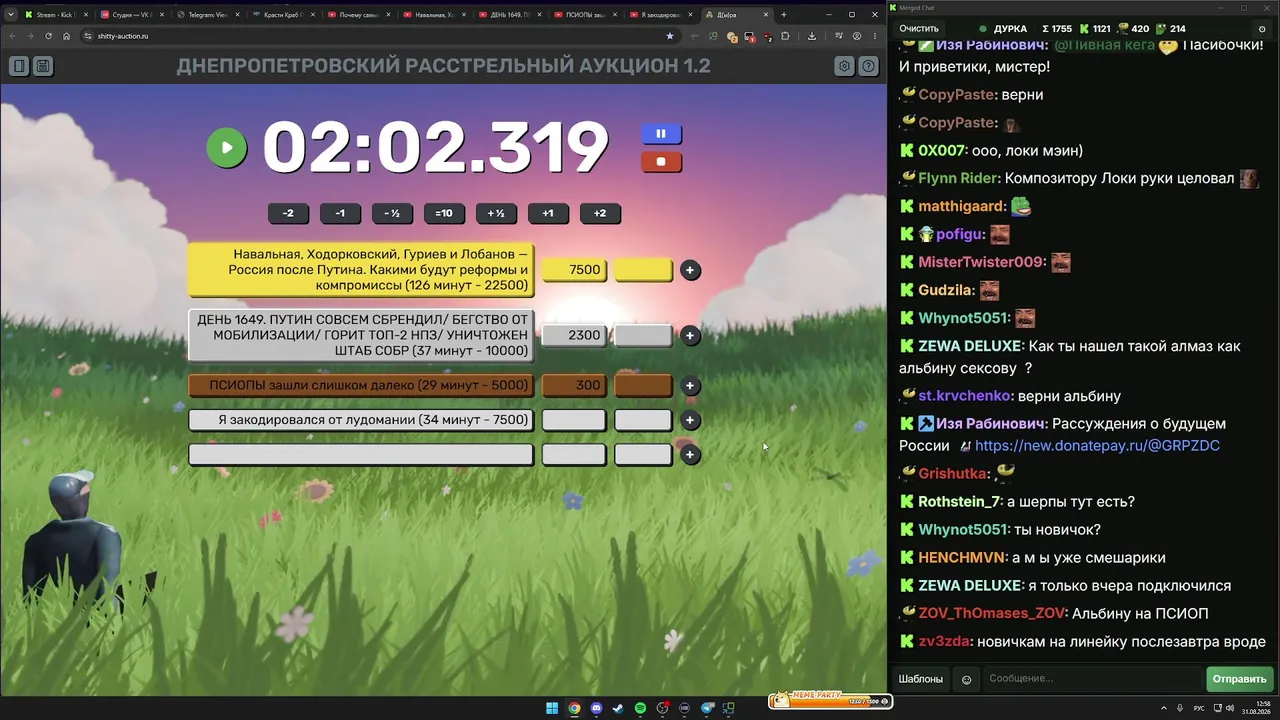Open the help question mark icon
The width and height of the screenshot is (1280, 720).
coord(869,66)
